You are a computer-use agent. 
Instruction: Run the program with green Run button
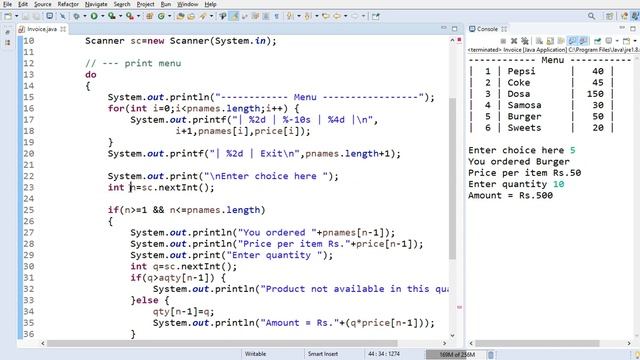pyautogui.click(x=94, y=16)
